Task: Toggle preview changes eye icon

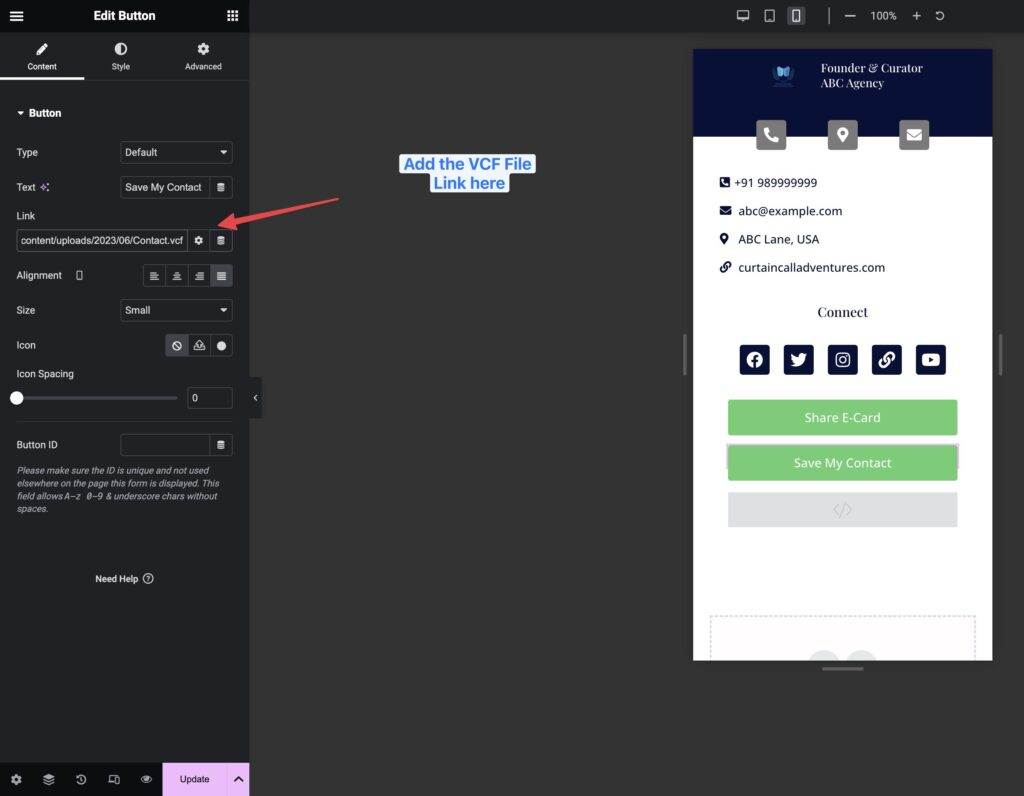Action: [146, 780]
